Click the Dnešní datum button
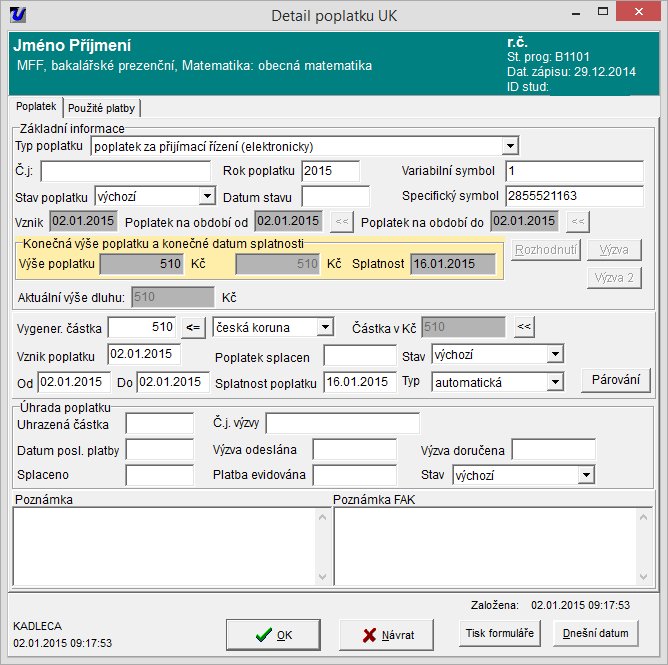Viewport: 668px width, 665px height. tap(596, 633)
